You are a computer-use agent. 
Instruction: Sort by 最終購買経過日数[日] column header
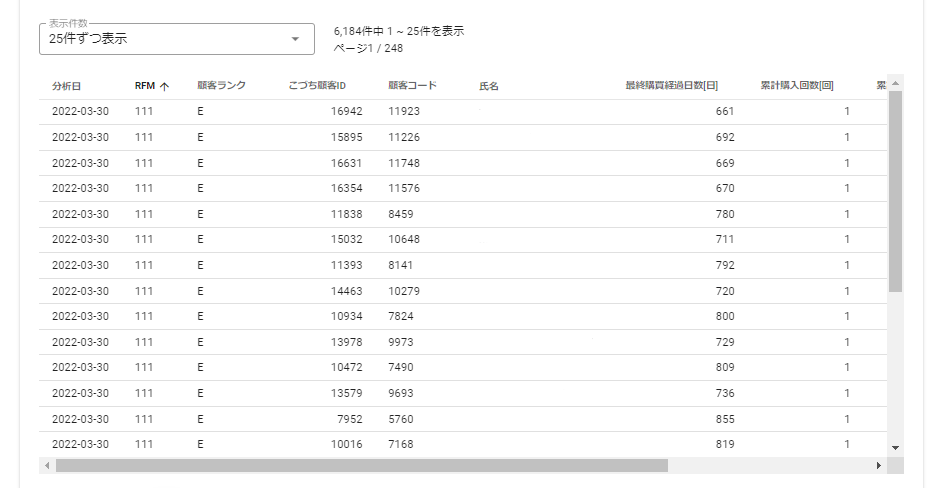click(671, 86)
